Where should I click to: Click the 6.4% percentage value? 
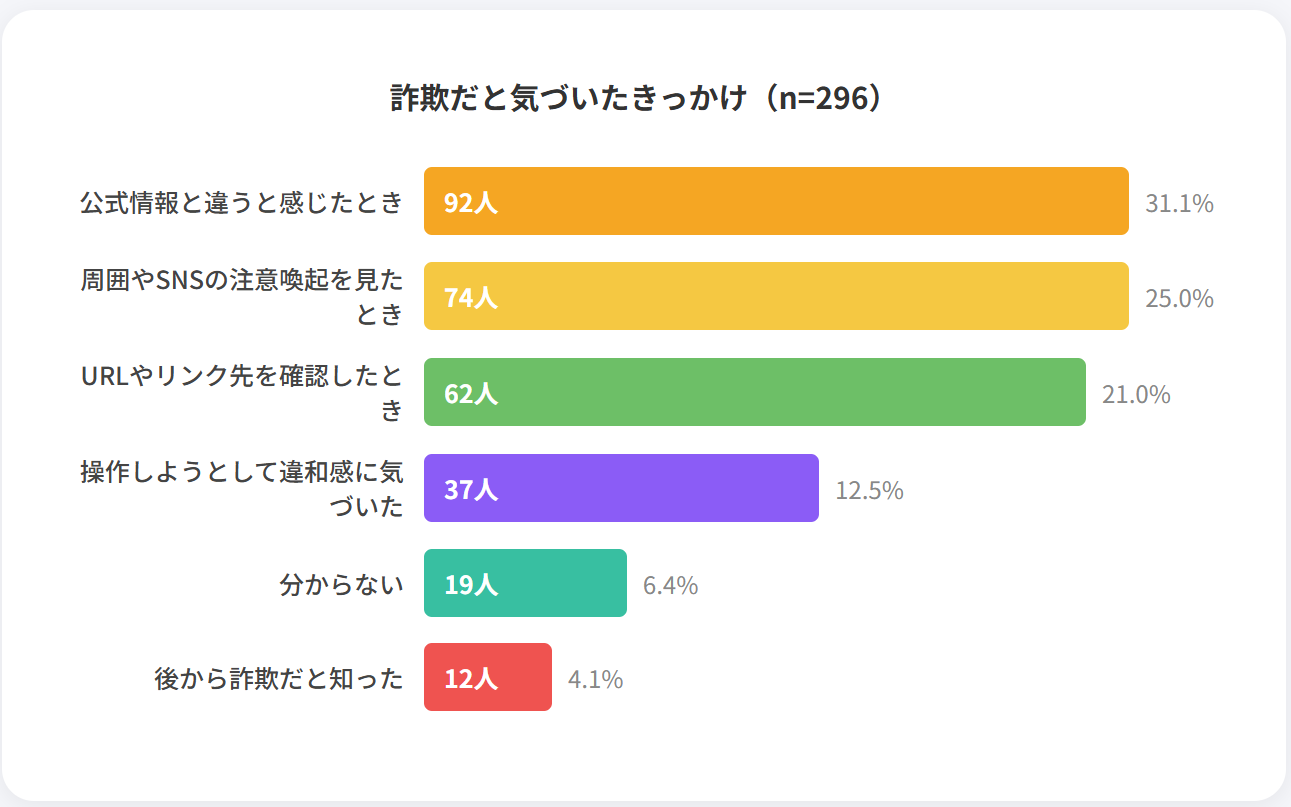coord(670,585)
